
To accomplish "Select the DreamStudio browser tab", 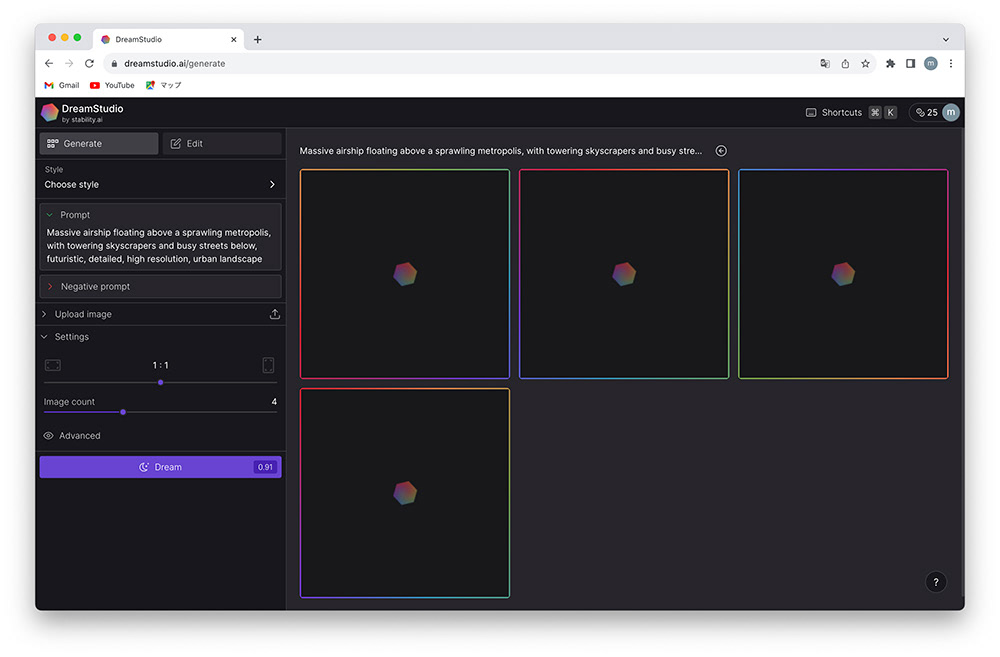I will [169, 39].
